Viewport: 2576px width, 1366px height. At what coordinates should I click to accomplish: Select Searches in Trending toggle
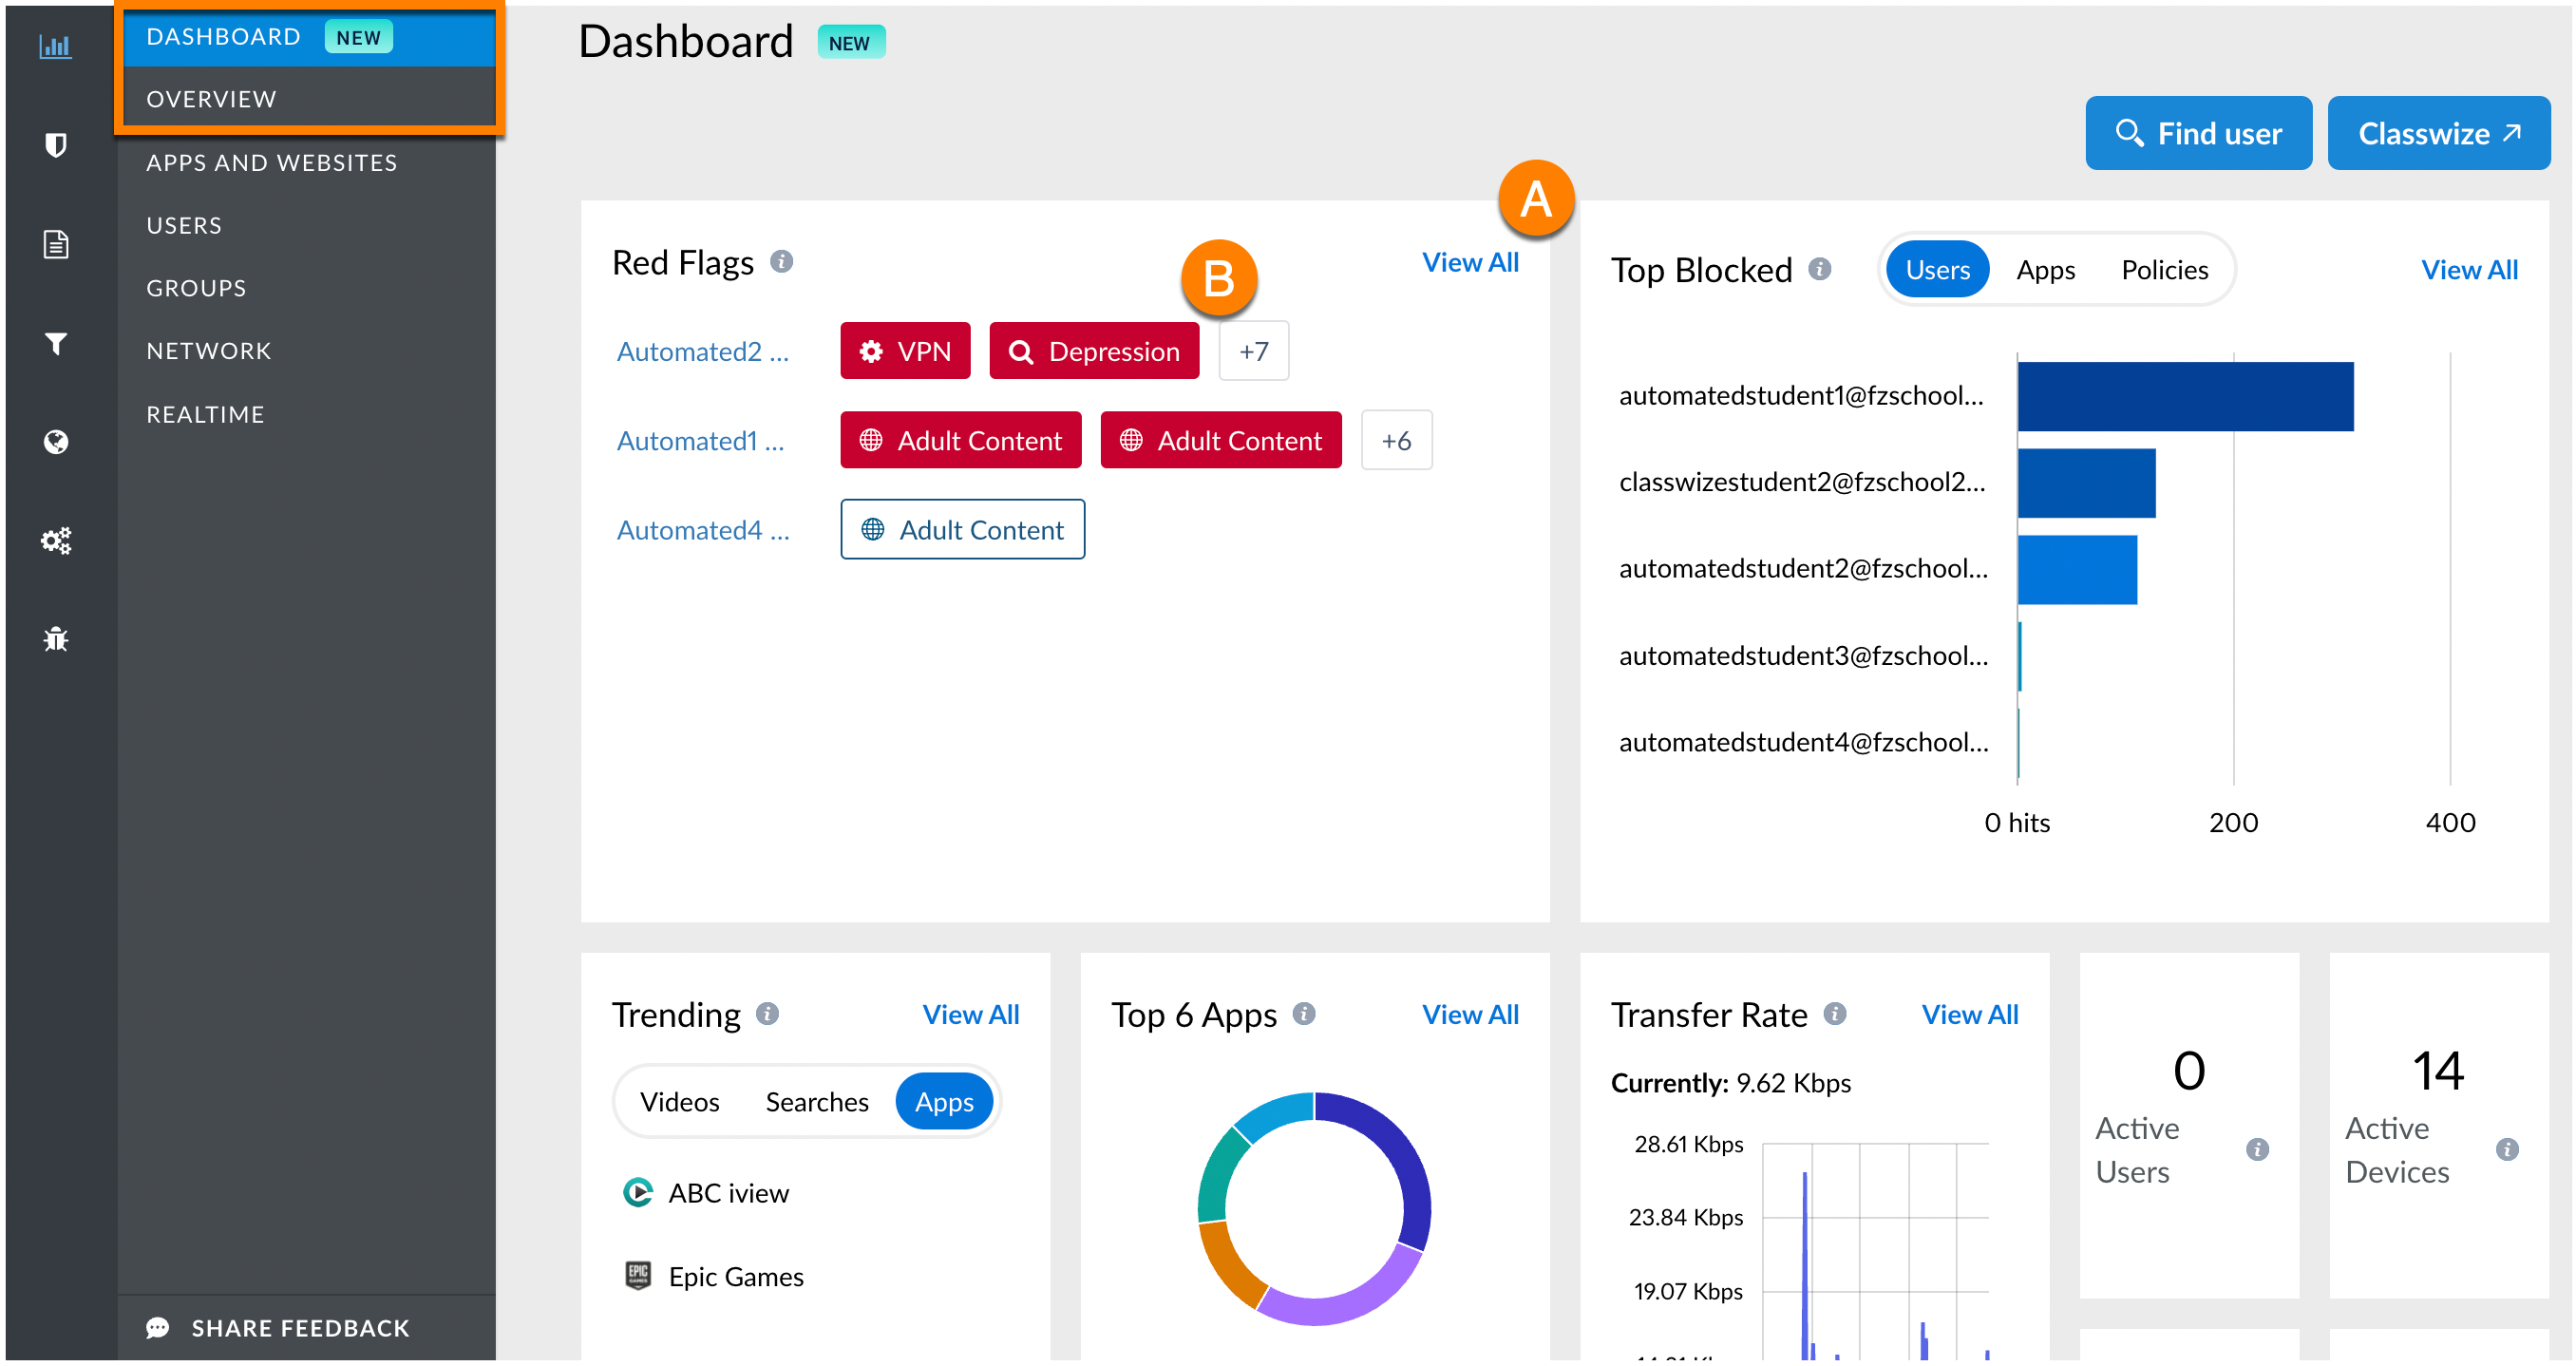[x=816, y=1102]
